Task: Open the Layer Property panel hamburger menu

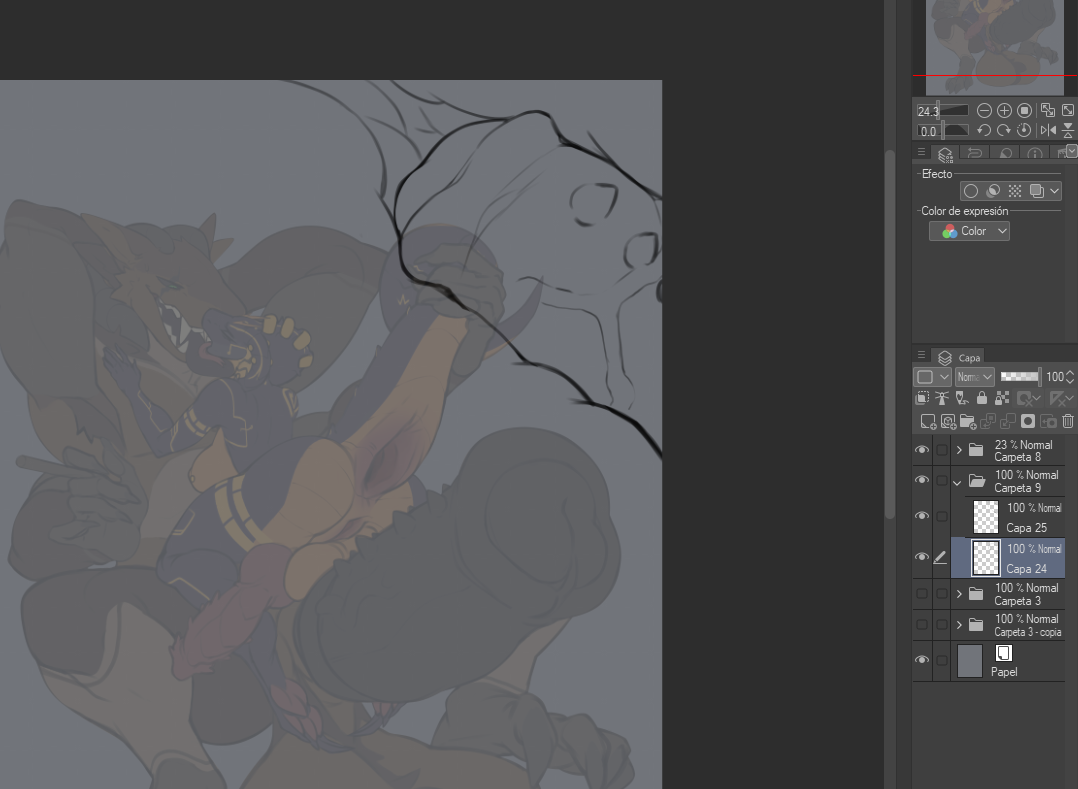Action: click(921, 152)
